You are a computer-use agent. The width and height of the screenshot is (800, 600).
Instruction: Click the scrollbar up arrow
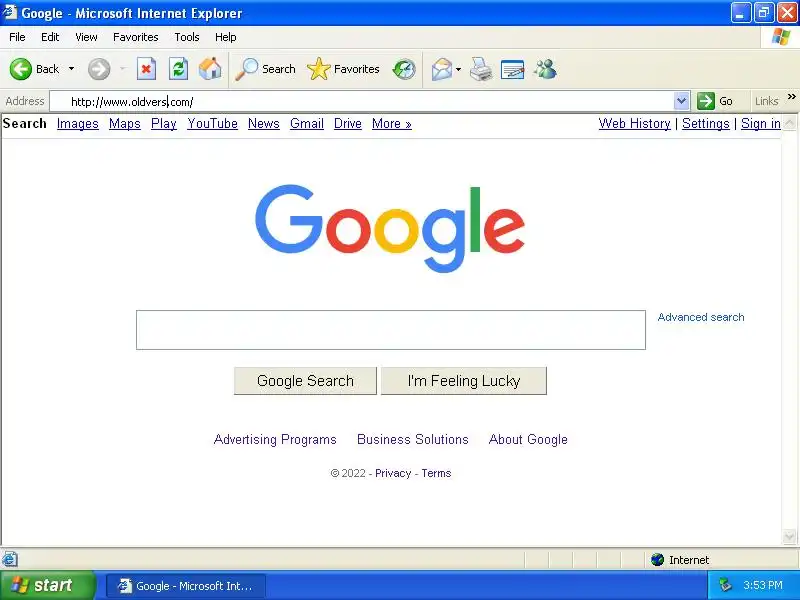click(x=789, y=122)
